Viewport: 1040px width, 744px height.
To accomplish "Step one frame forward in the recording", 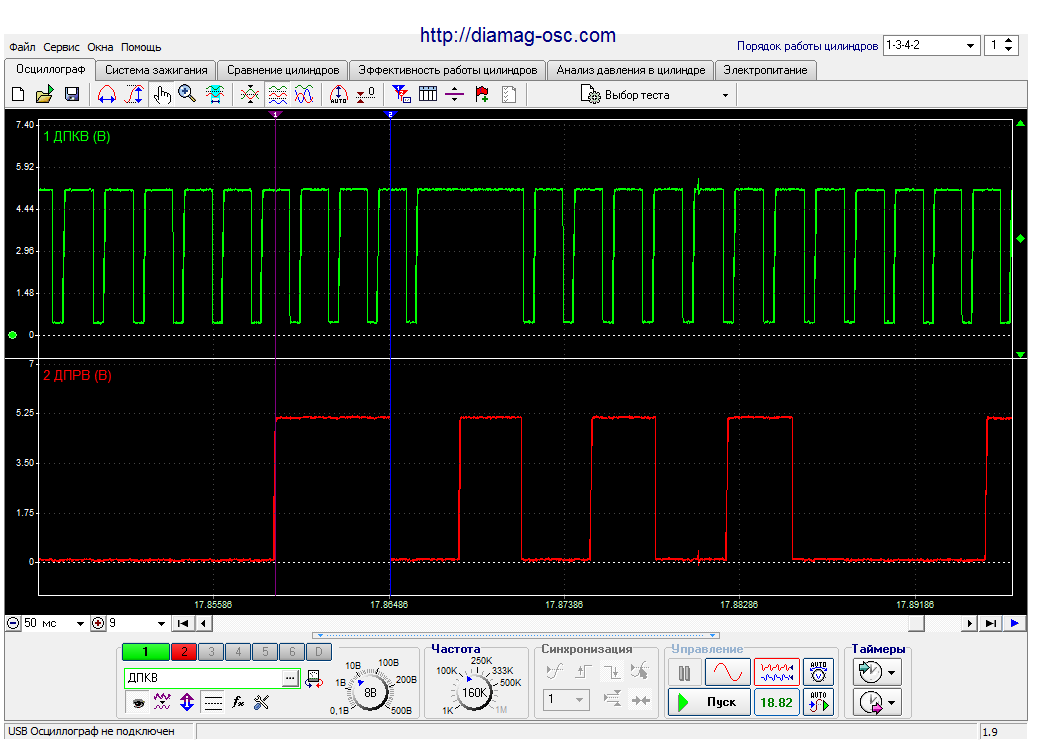I will [x=970, y=623].
